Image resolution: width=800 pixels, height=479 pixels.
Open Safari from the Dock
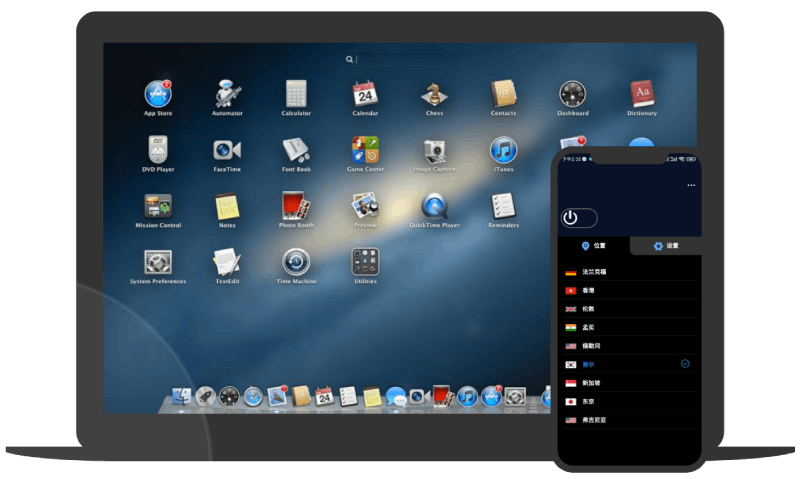[254, 397]
